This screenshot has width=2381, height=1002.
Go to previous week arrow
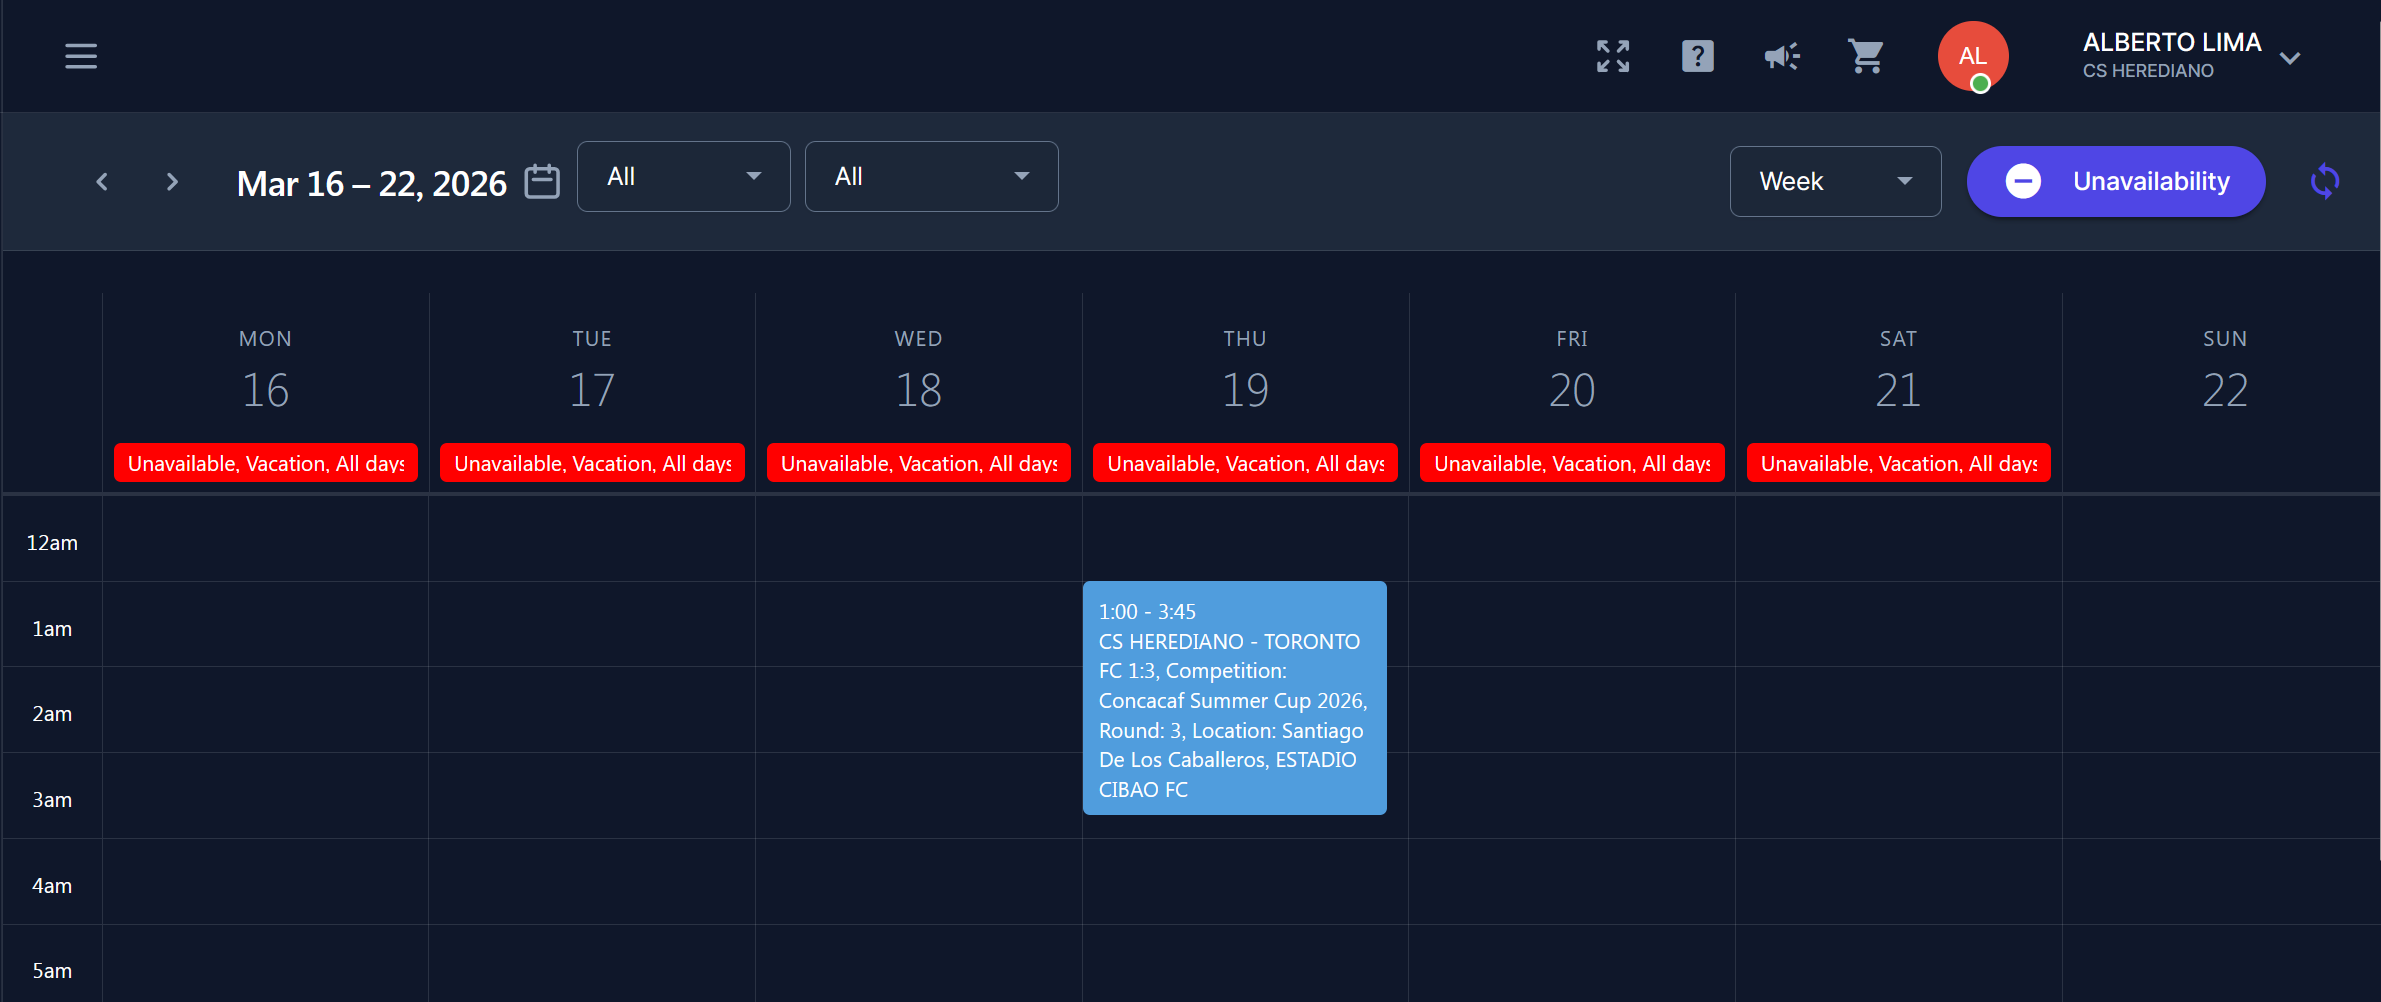[x=102, y=182]
